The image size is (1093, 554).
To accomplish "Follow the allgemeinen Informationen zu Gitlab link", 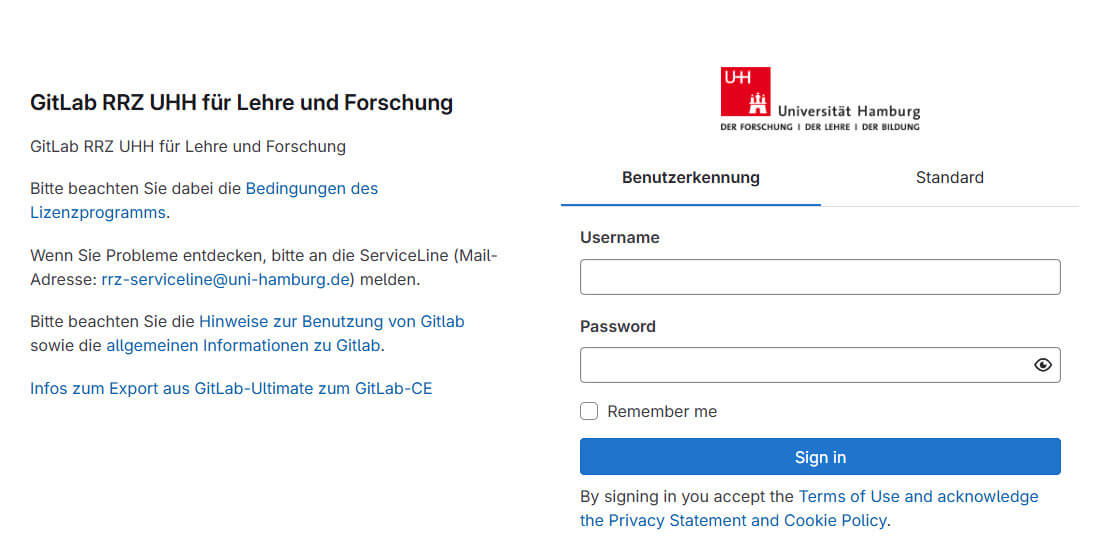I will point(244,345).
